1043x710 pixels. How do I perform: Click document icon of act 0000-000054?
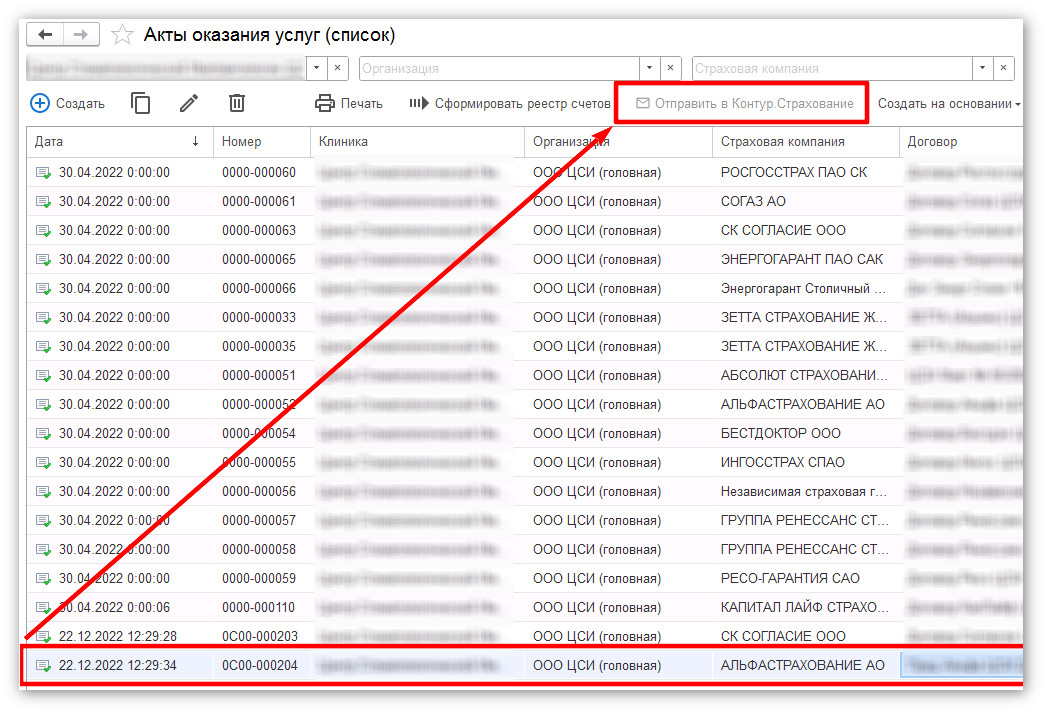(x=43, y=434)
